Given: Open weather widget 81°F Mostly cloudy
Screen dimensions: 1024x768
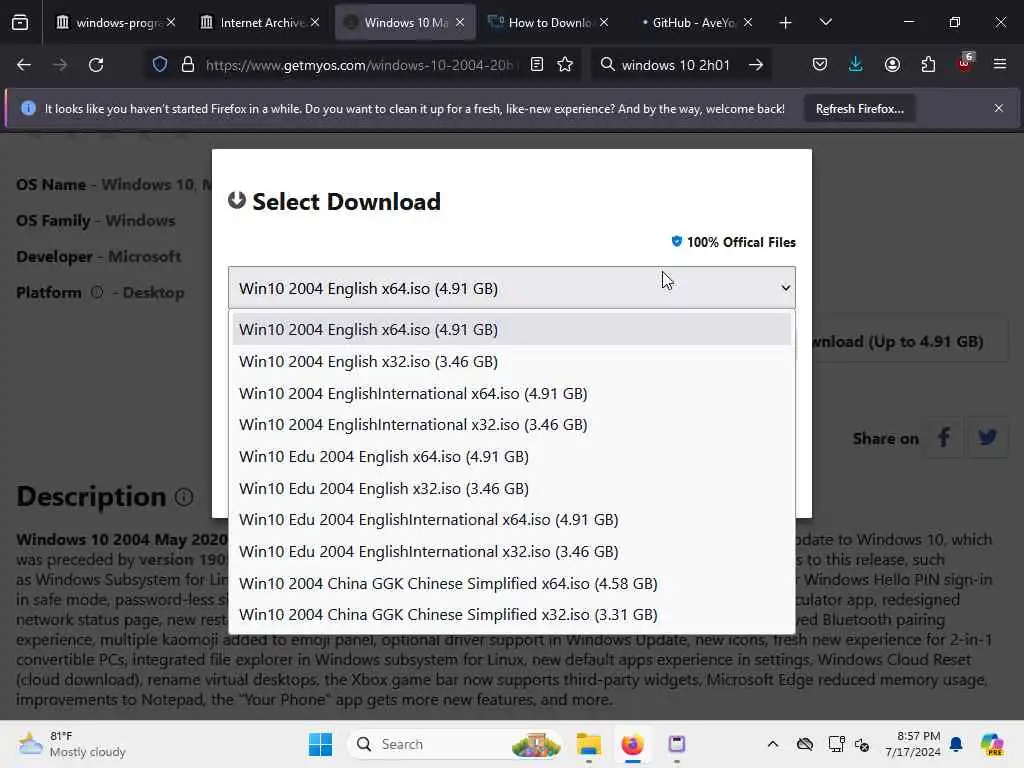Looking at the screenshot, I should click(x=72, y=744).
